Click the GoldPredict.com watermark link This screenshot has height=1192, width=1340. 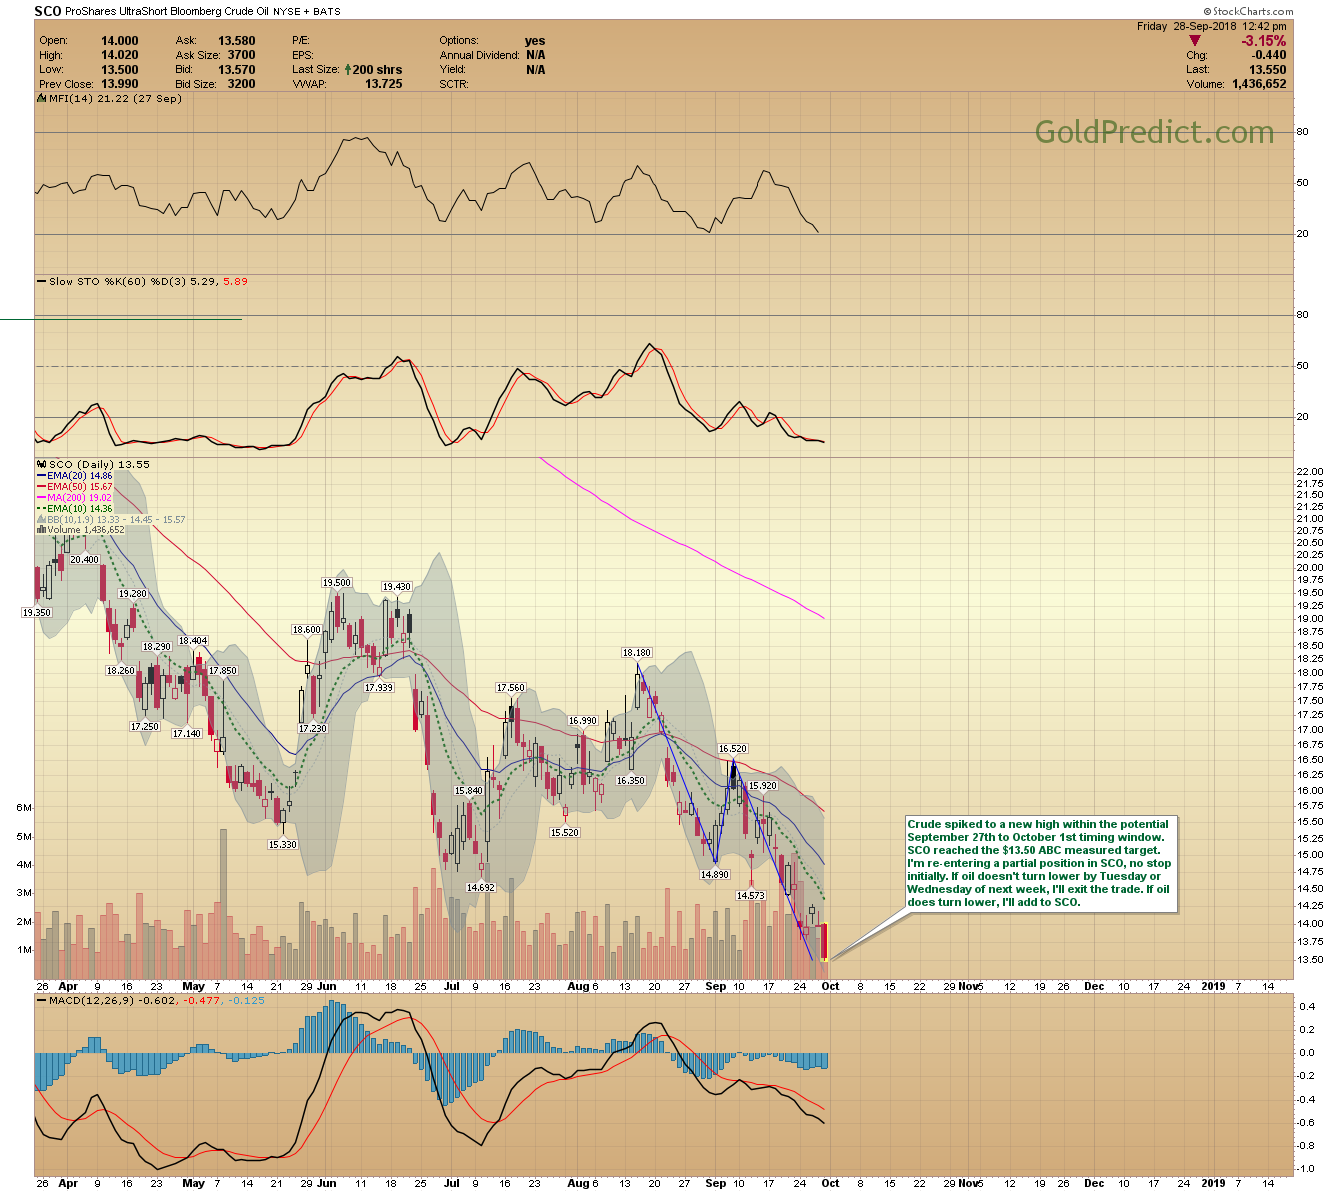point(1154,132)
